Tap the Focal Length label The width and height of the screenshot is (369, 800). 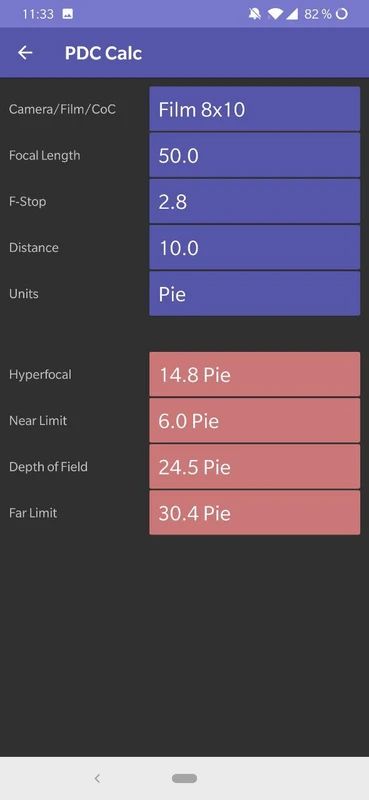pyautogui.click(x=44, y=155)
